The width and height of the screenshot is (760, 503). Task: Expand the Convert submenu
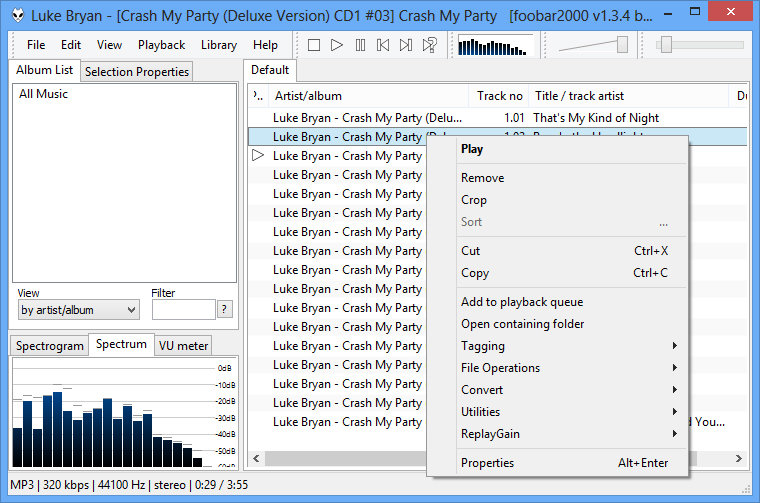coord(558,390)
